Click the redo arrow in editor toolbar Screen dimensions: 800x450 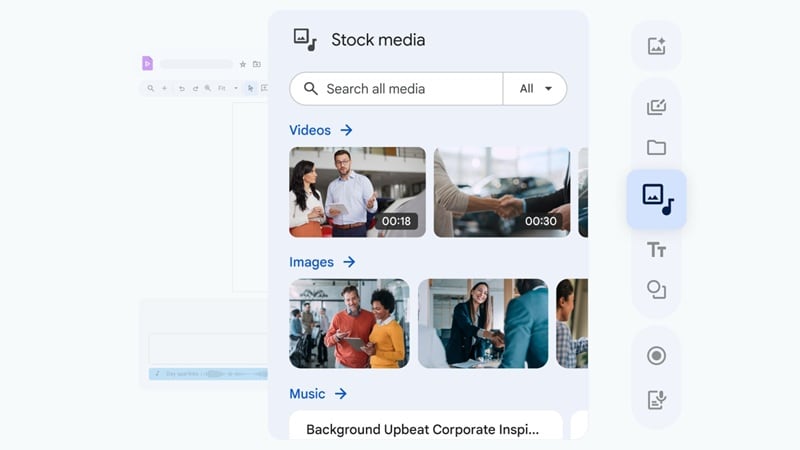[195, 88]
